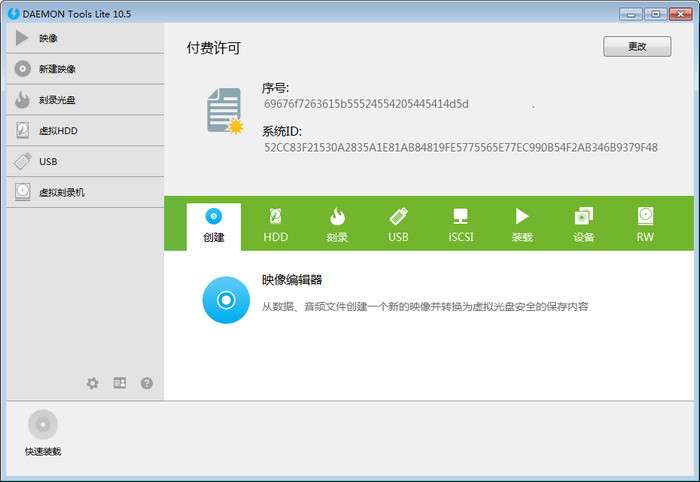Viewport: 700px width, 482px height.
Task: Select the 系统ID value 52CC83F2...
Action: [461, 147]
